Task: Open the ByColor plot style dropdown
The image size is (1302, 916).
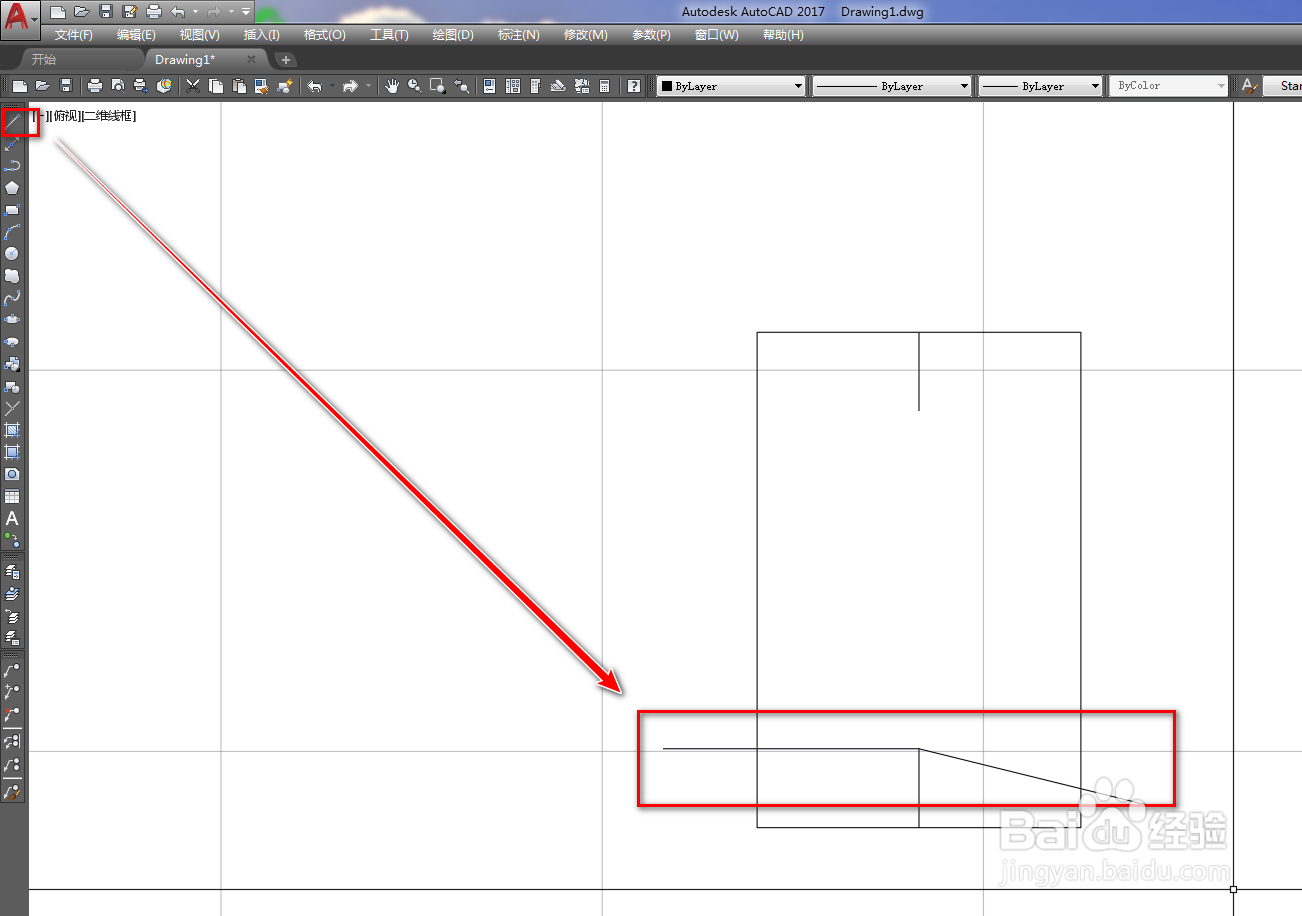Action: (1169, 86)
